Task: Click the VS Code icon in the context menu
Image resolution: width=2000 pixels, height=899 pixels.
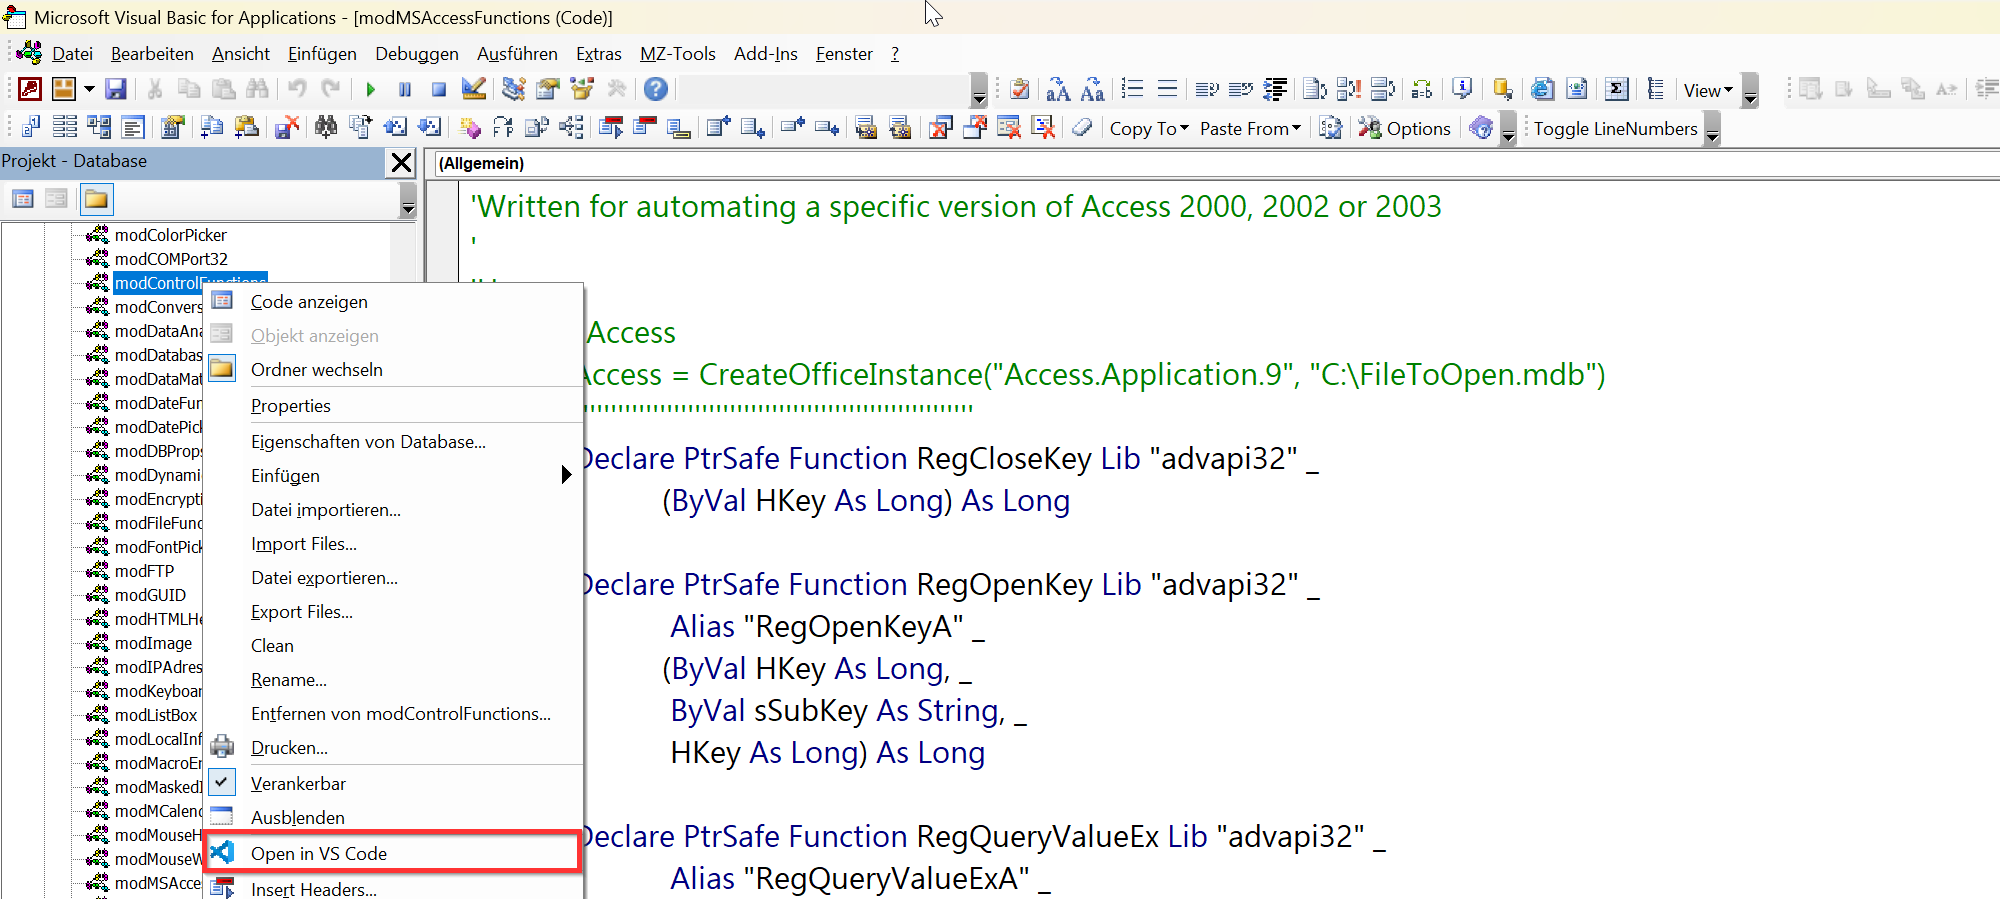Action: pyautogui.click(x=222, y=852)
